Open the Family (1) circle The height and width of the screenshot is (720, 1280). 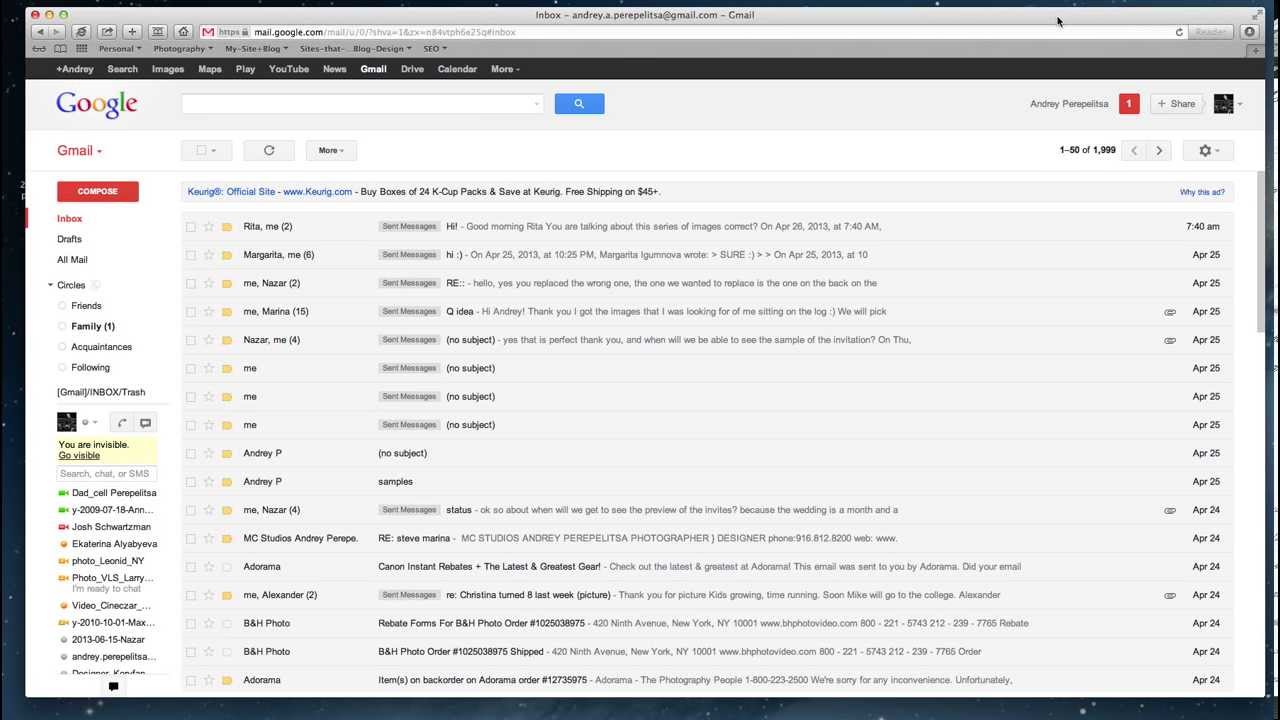click(x=93, y=326)
